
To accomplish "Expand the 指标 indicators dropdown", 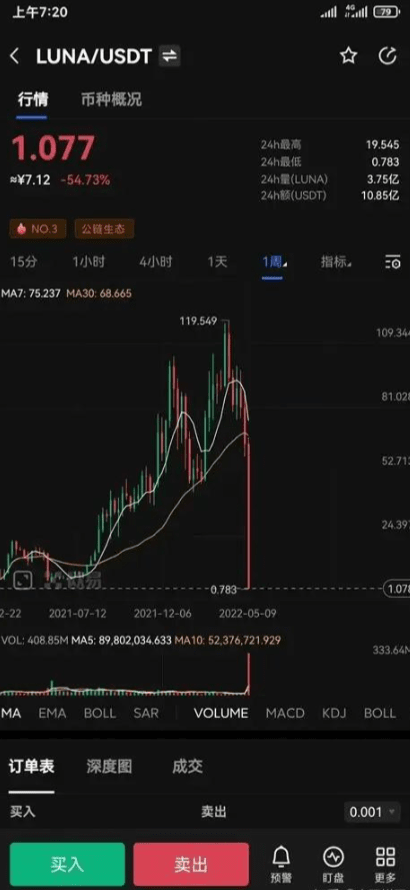I will (x=336, y=262).
